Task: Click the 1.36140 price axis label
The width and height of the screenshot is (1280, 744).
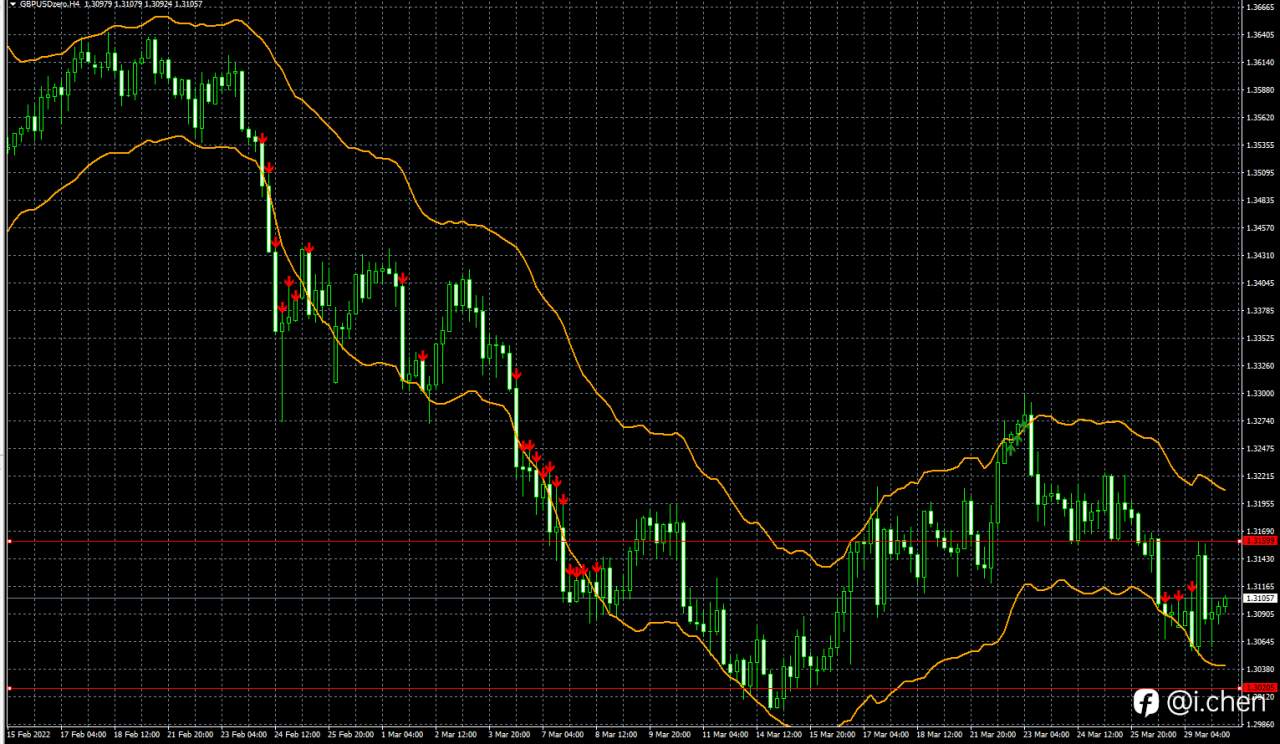Action: (1260, 62)
